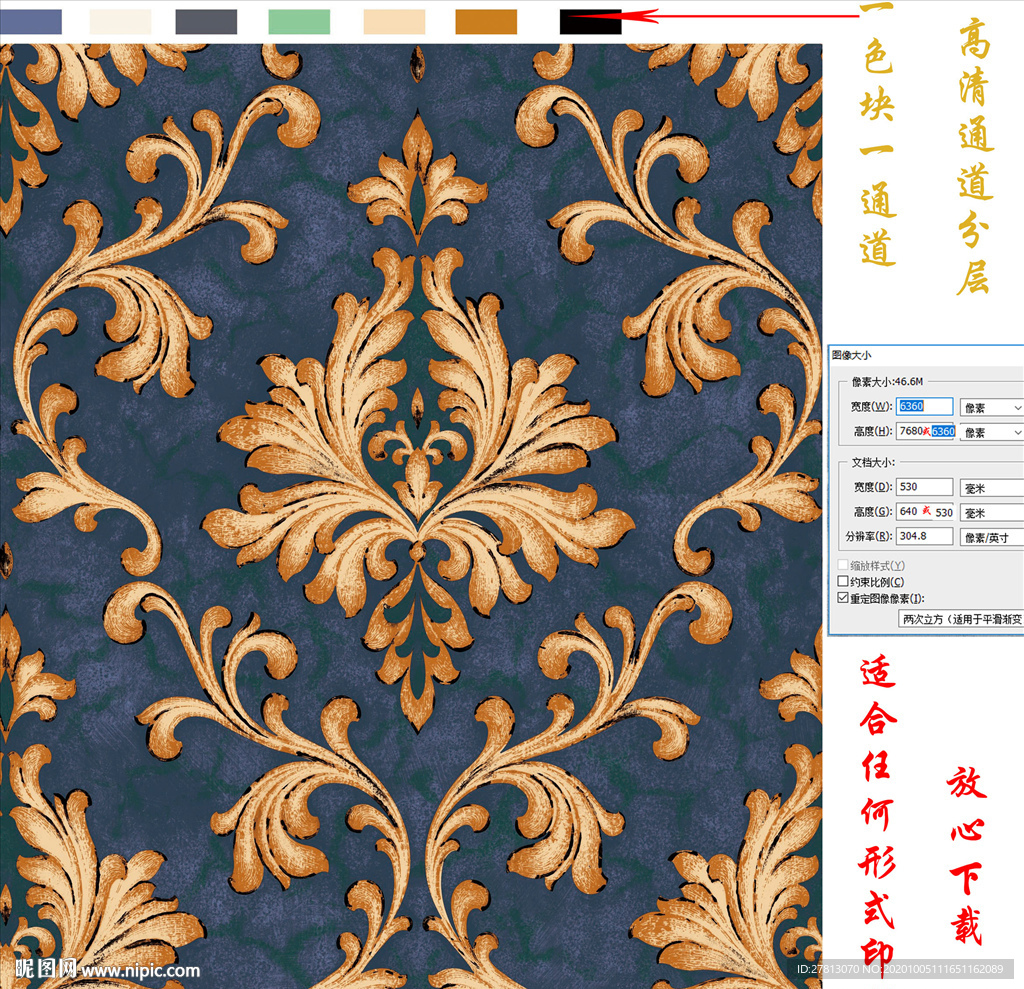Choose the mint green color swatch
Screen dimensions: 1024x989
(x=299, y=22)
